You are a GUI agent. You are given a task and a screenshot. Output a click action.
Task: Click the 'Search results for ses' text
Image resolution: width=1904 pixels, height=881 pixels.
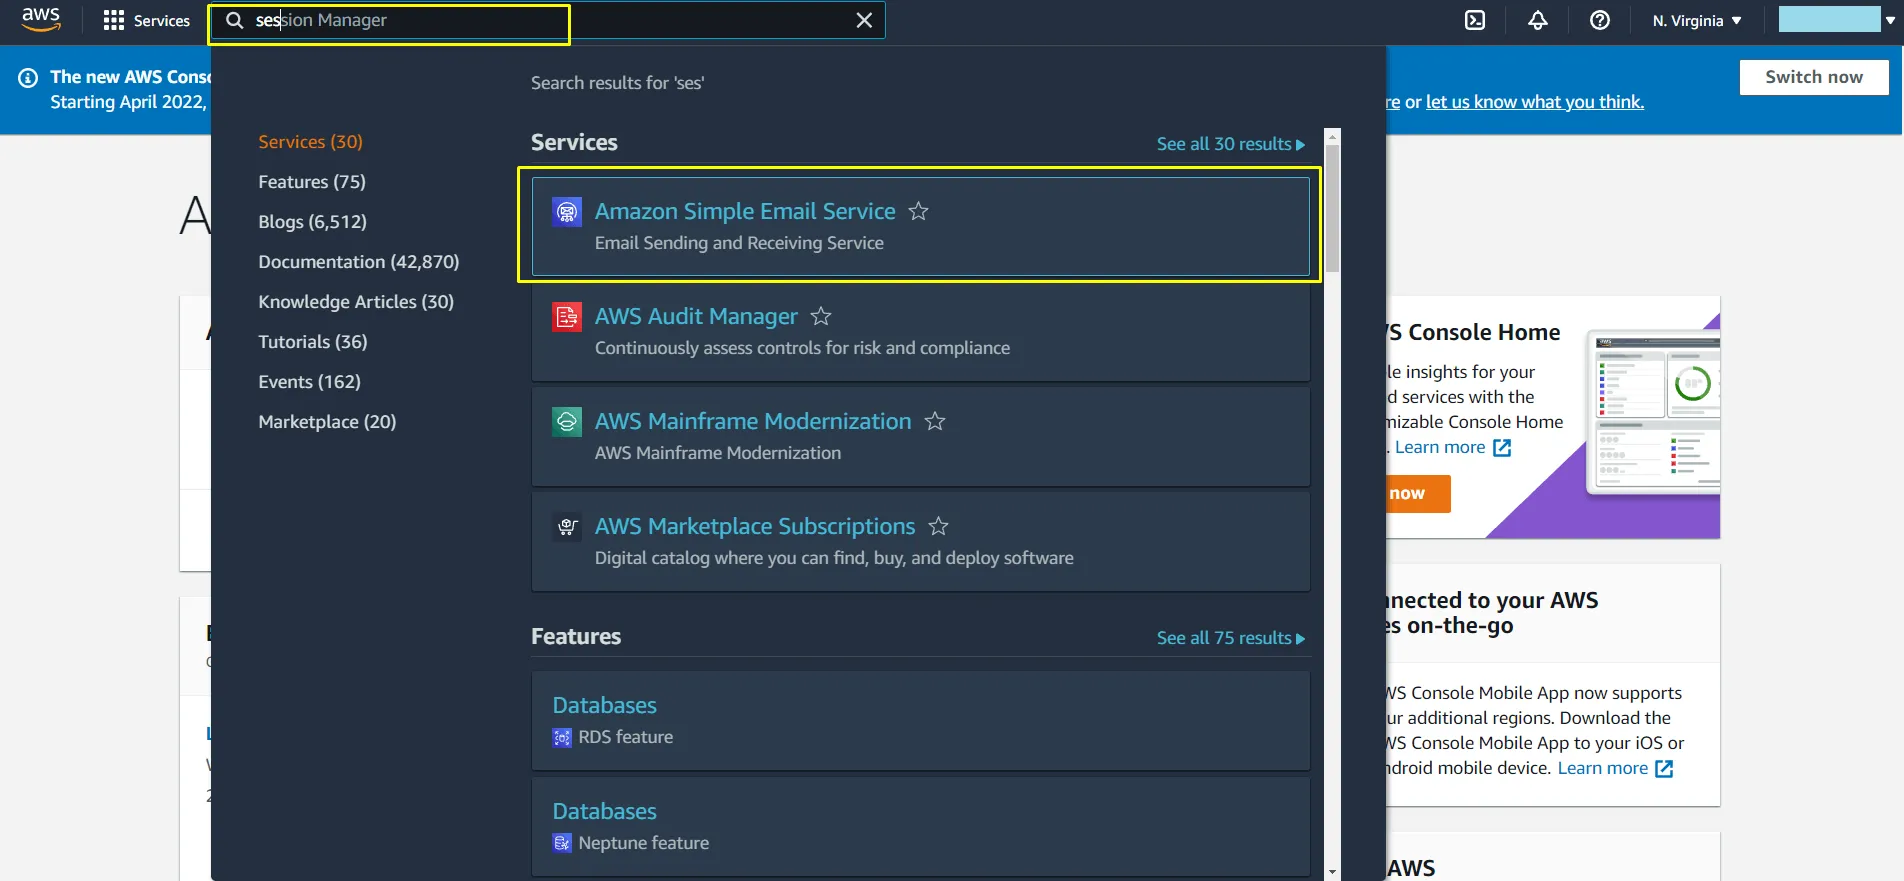point(617,83)
